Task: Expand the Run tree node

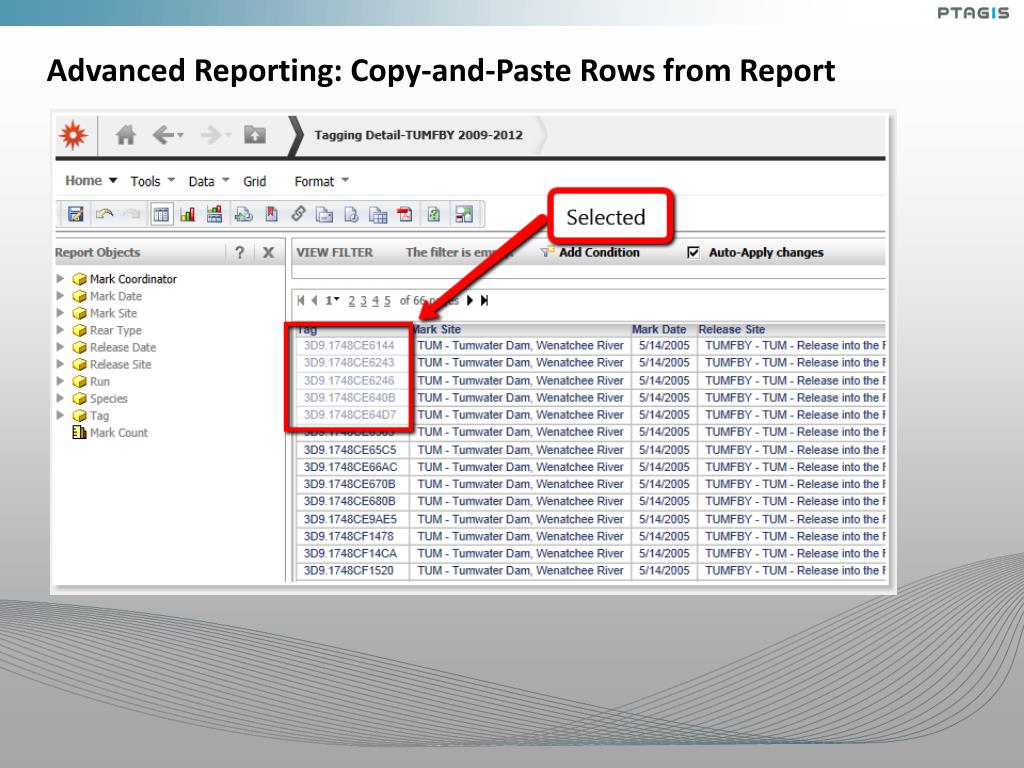Action: (x=61, y=381)
